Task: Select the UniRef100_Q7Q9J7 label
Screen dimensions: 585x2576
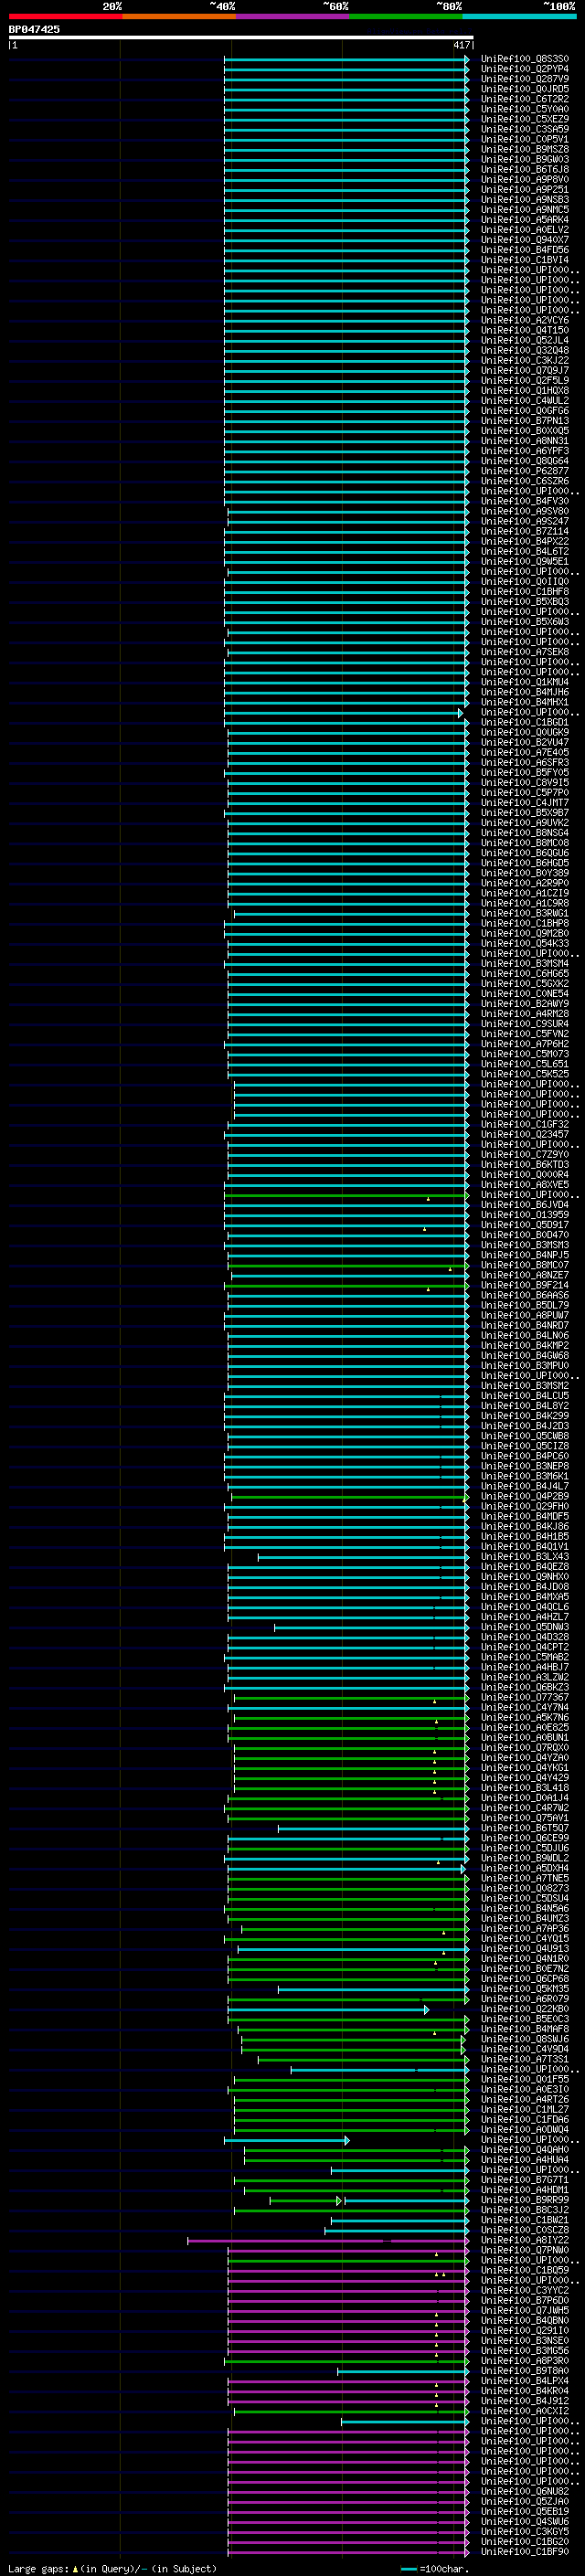Action: [x=524, y=370]
